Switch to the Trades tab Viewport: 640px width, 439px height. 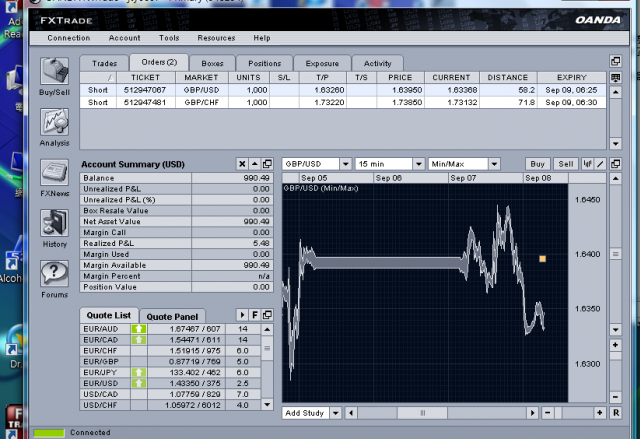tap(104, 63)
